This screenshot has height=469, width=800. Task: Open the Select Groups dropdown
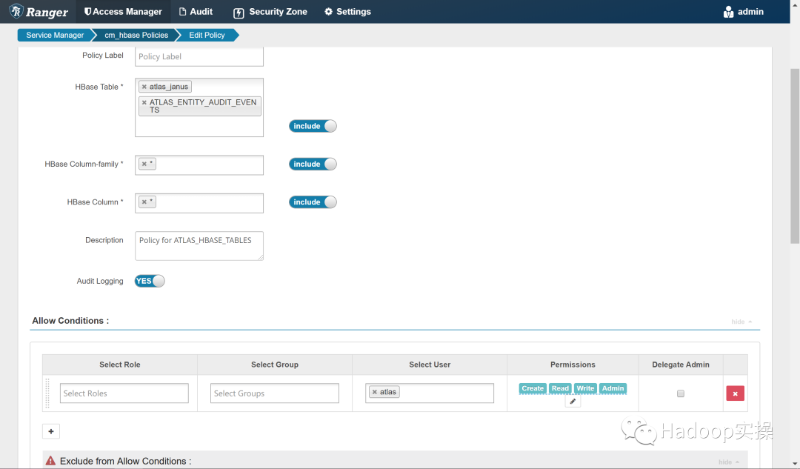click(x=274, y=393)
